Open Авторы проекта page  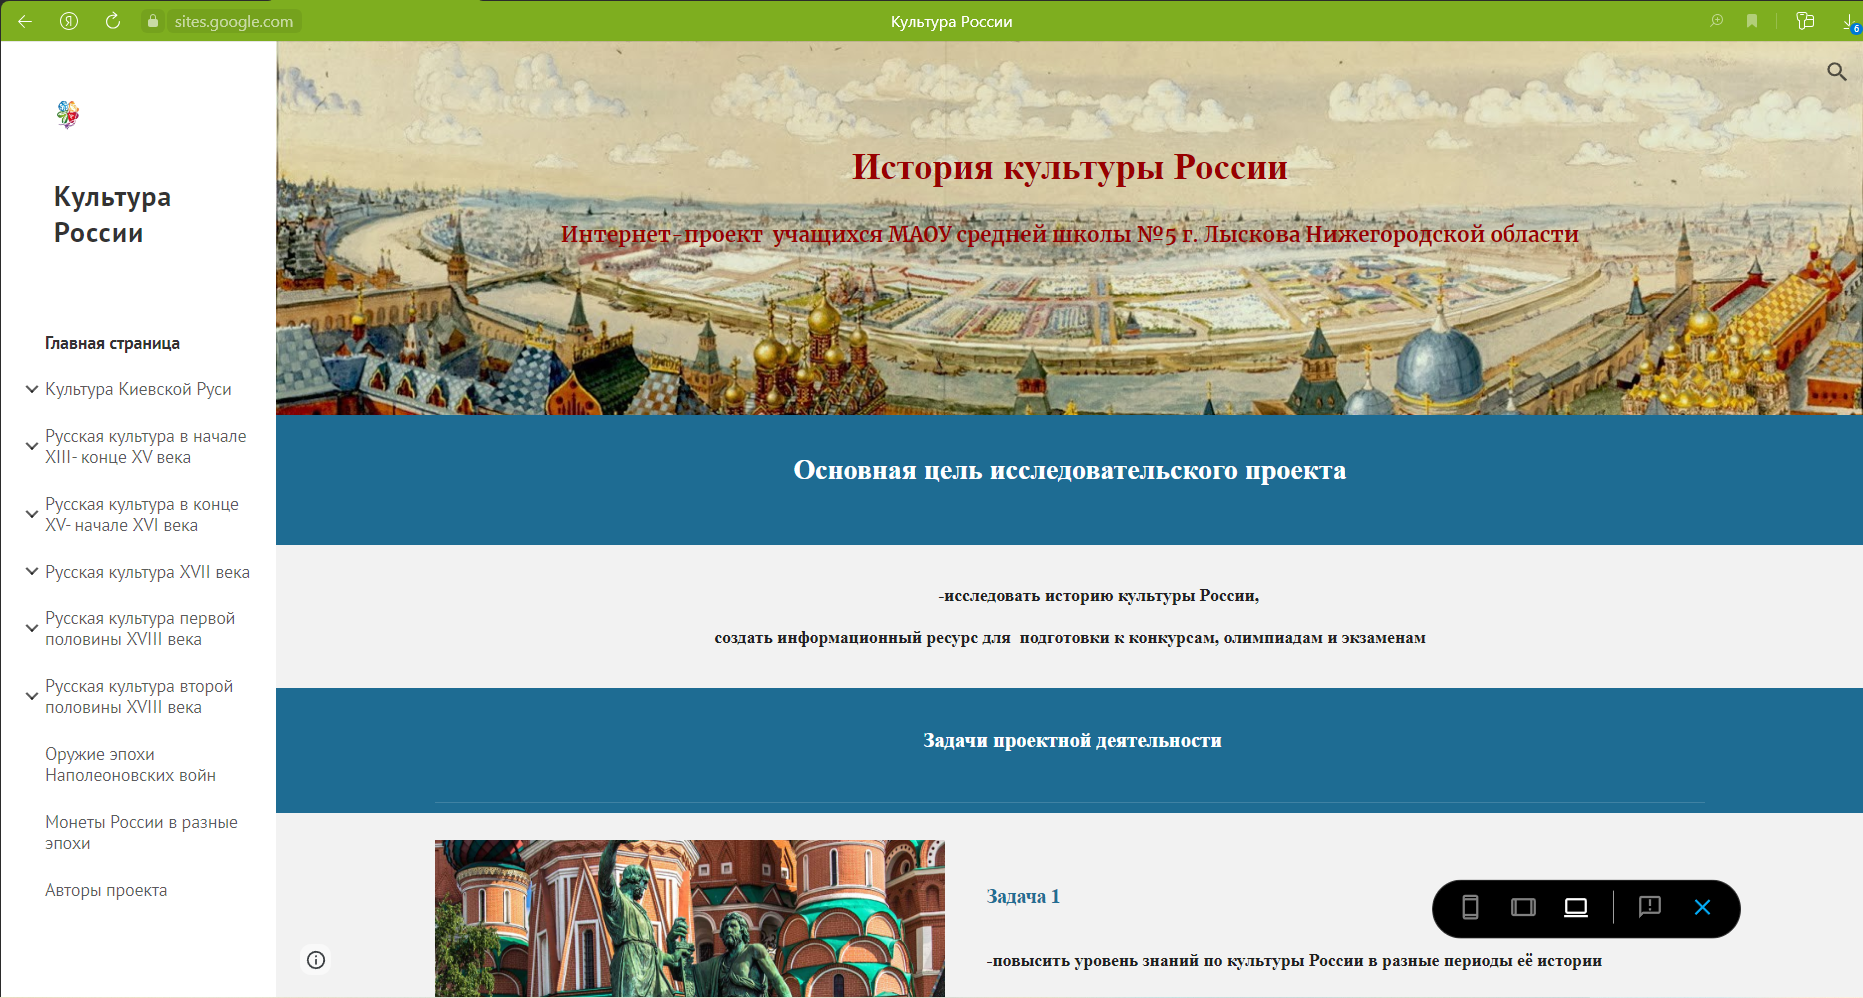coord(106,890)
